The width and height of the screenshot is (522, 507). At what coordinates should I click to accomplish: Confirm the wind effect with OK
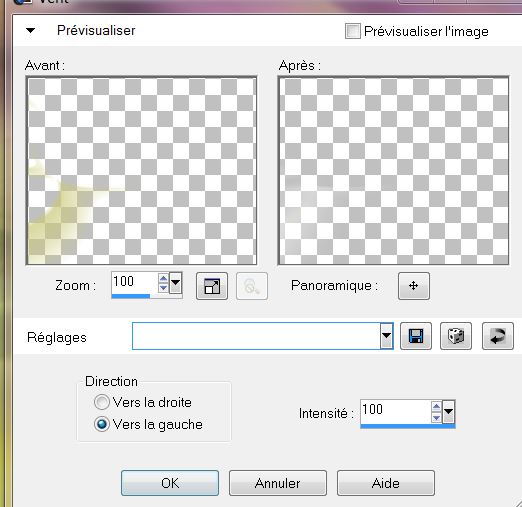click(x=170, y=483)
